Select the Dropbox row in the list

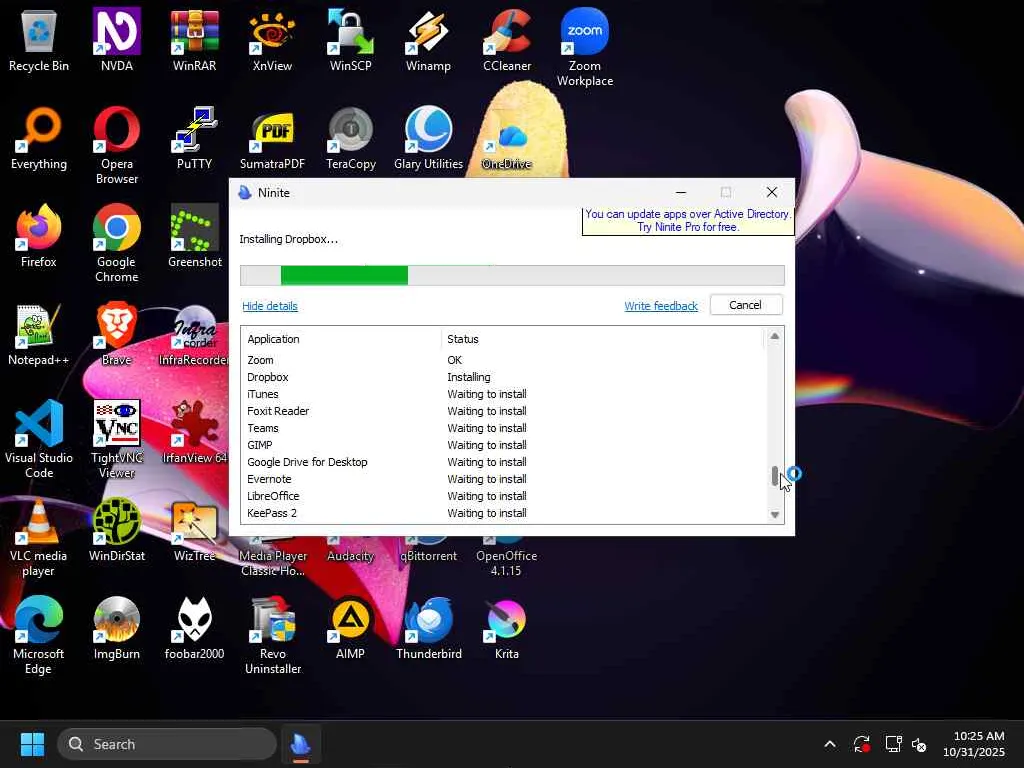pos(503,377)
